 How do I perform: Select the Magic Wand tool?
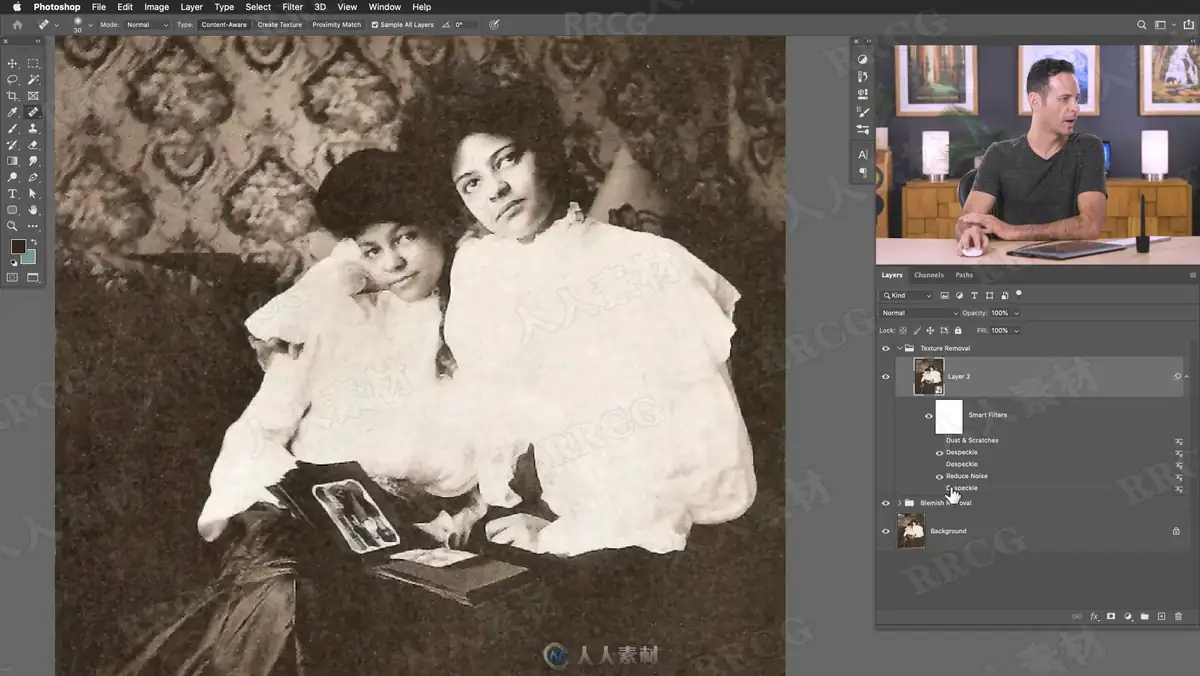(x=33, y=79)
